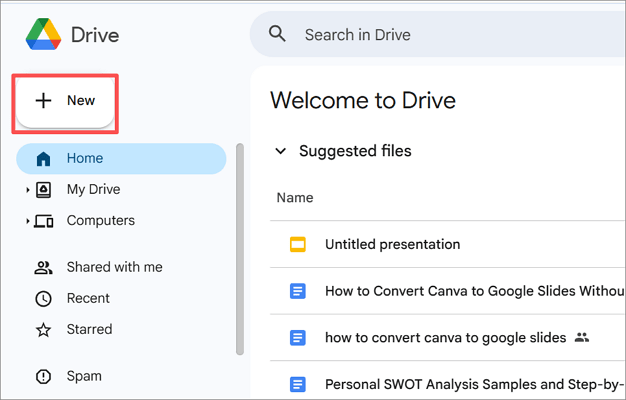
Task: Open How to Convert Canva to Google Slides doc
Action: [475, 291]
